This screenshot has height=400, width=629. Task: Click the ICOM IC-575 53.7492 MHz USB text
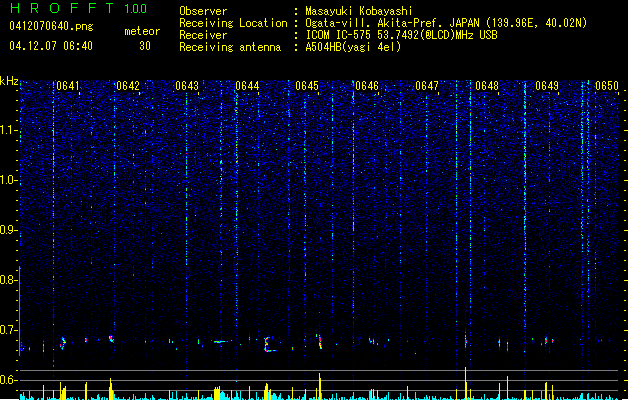402,35
